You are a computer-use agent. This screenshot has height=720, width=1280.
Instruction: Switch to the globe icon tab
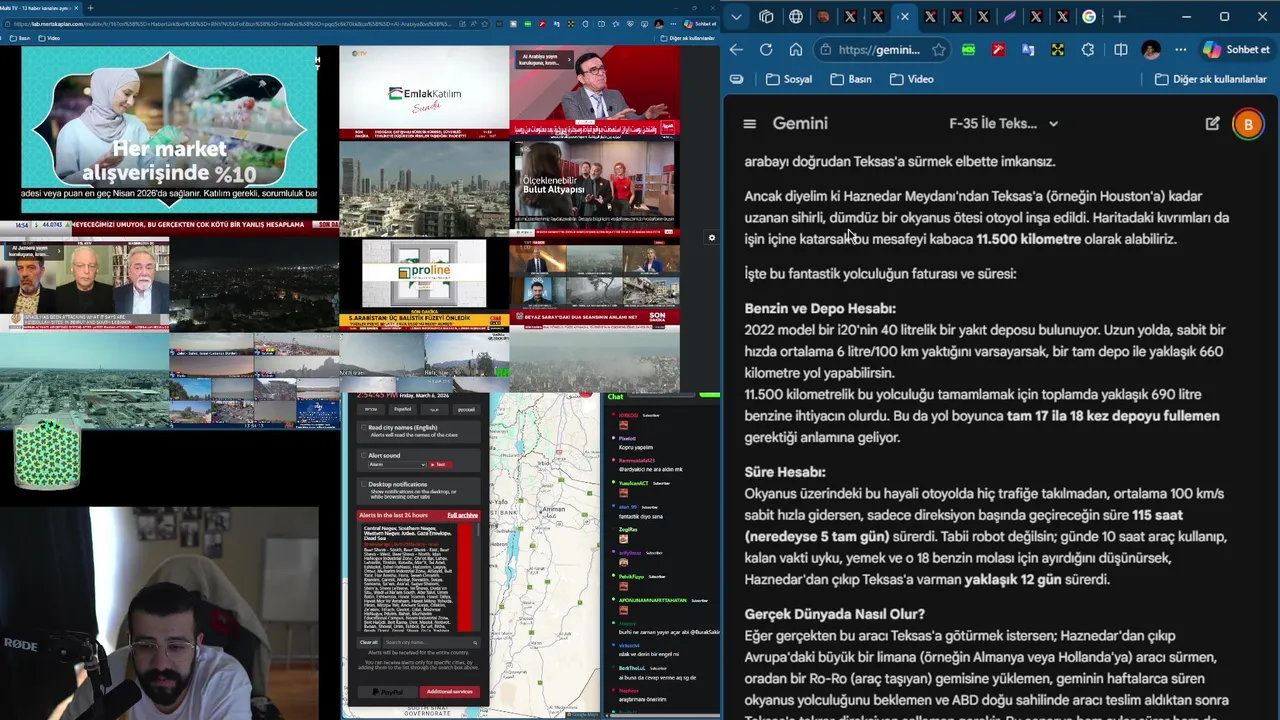796,16
